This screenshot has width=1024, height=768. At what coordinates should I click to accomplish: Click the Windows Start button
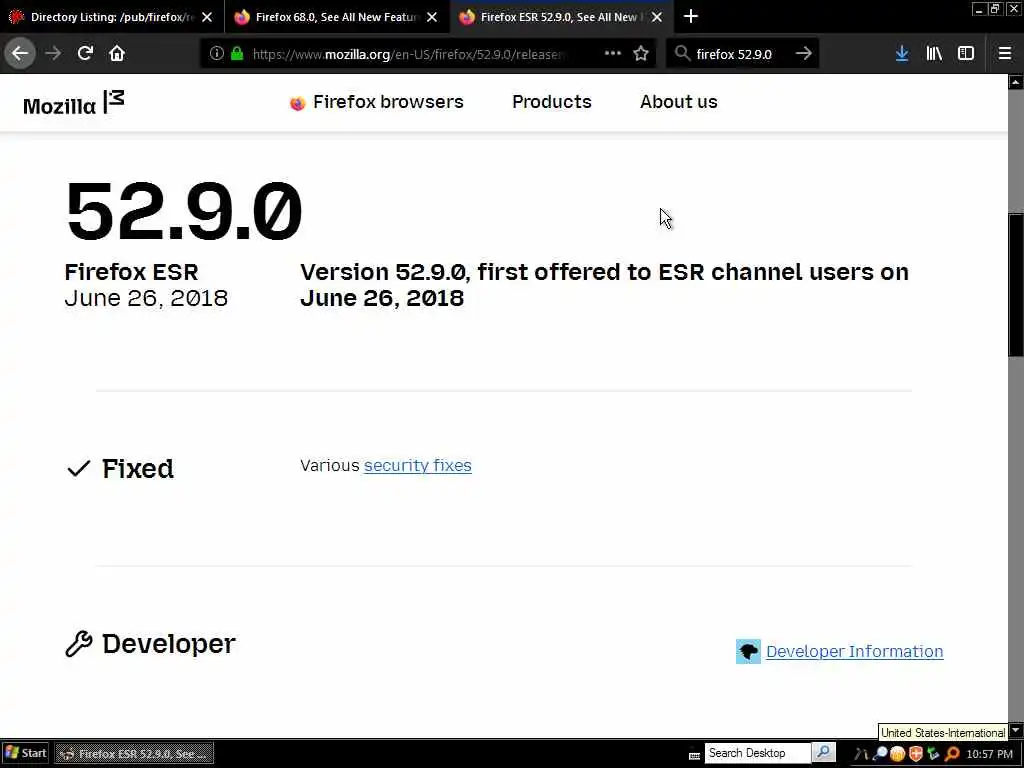point(25,753)
